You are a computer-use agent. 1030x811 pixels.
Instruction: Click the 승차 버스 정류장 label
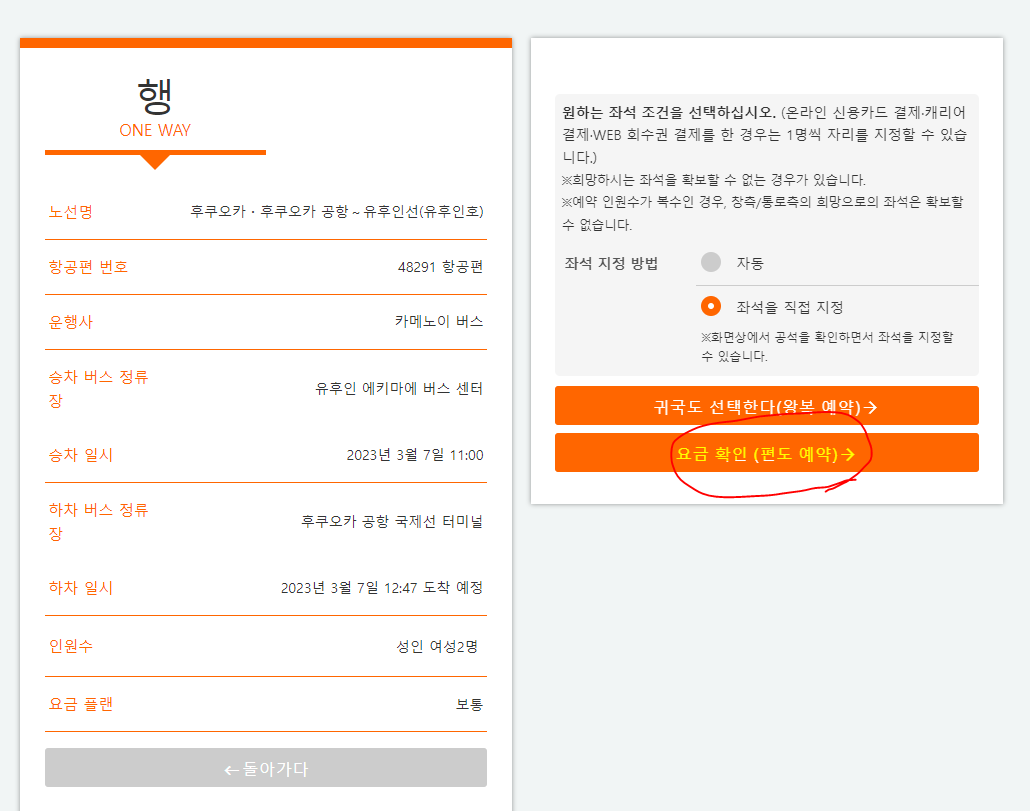tap(99, 389)
